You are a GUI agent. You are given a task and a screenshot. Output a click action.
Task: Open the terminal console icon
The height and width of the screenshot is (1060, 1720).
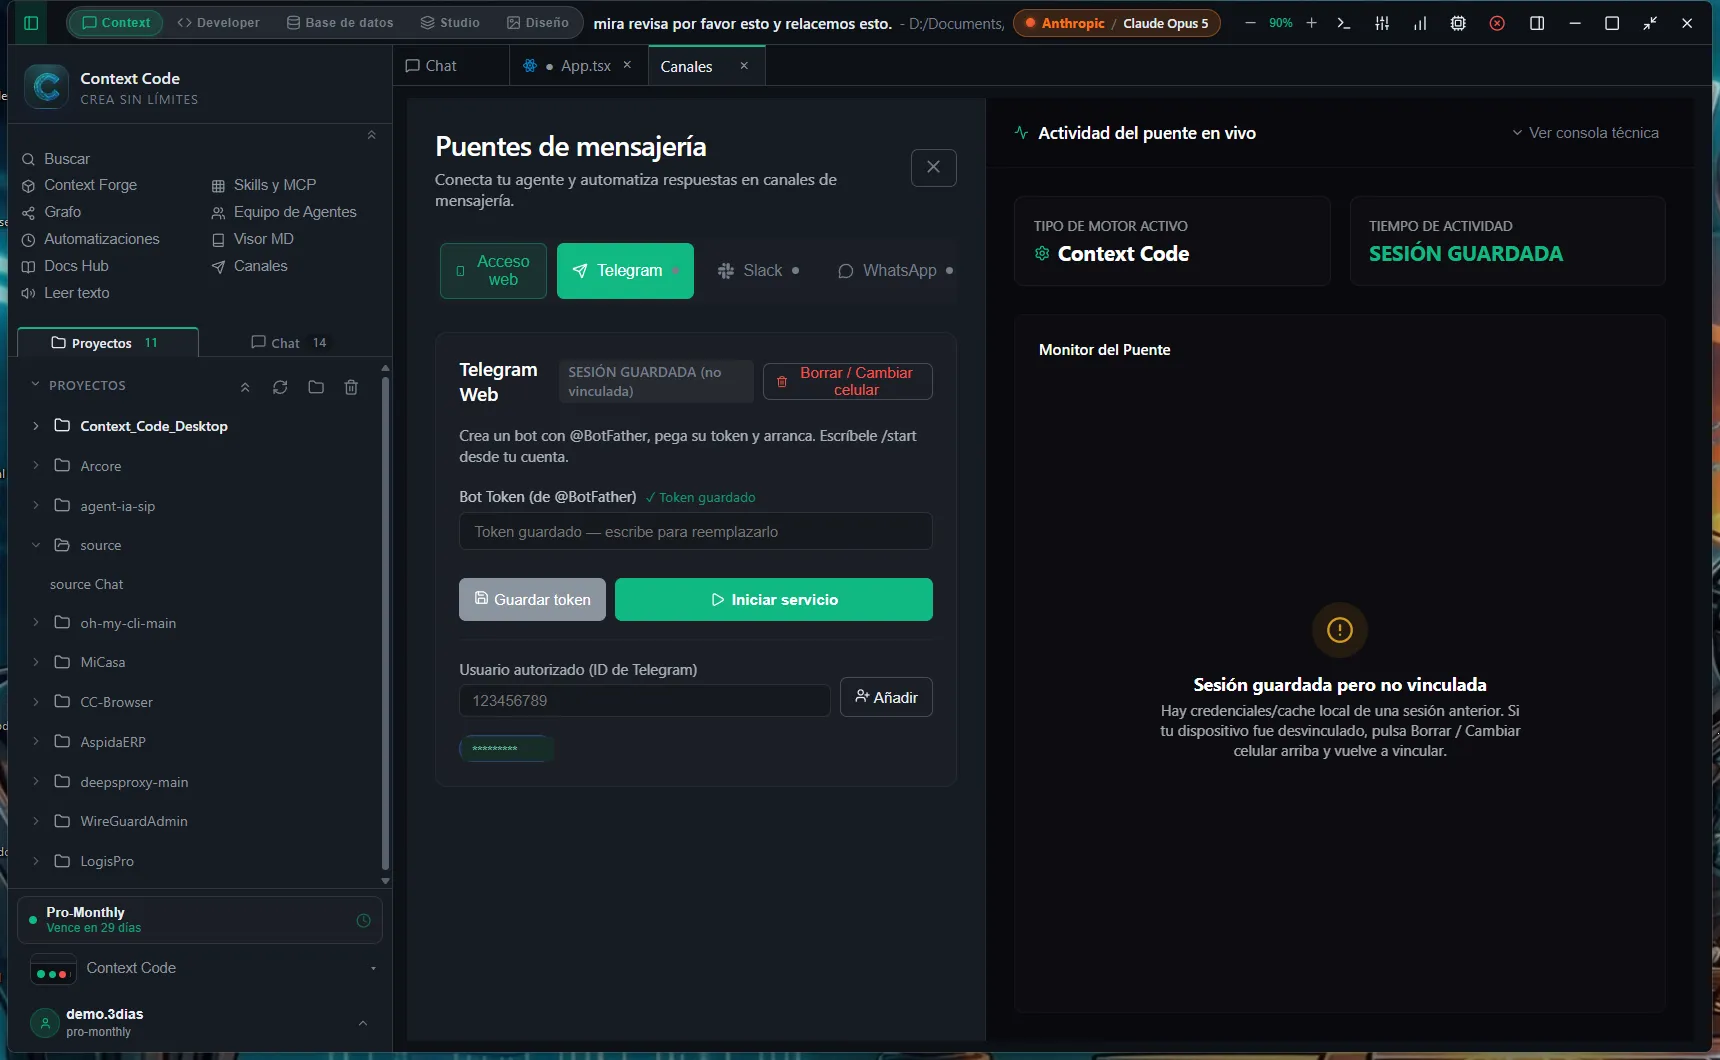[1344, 23]
